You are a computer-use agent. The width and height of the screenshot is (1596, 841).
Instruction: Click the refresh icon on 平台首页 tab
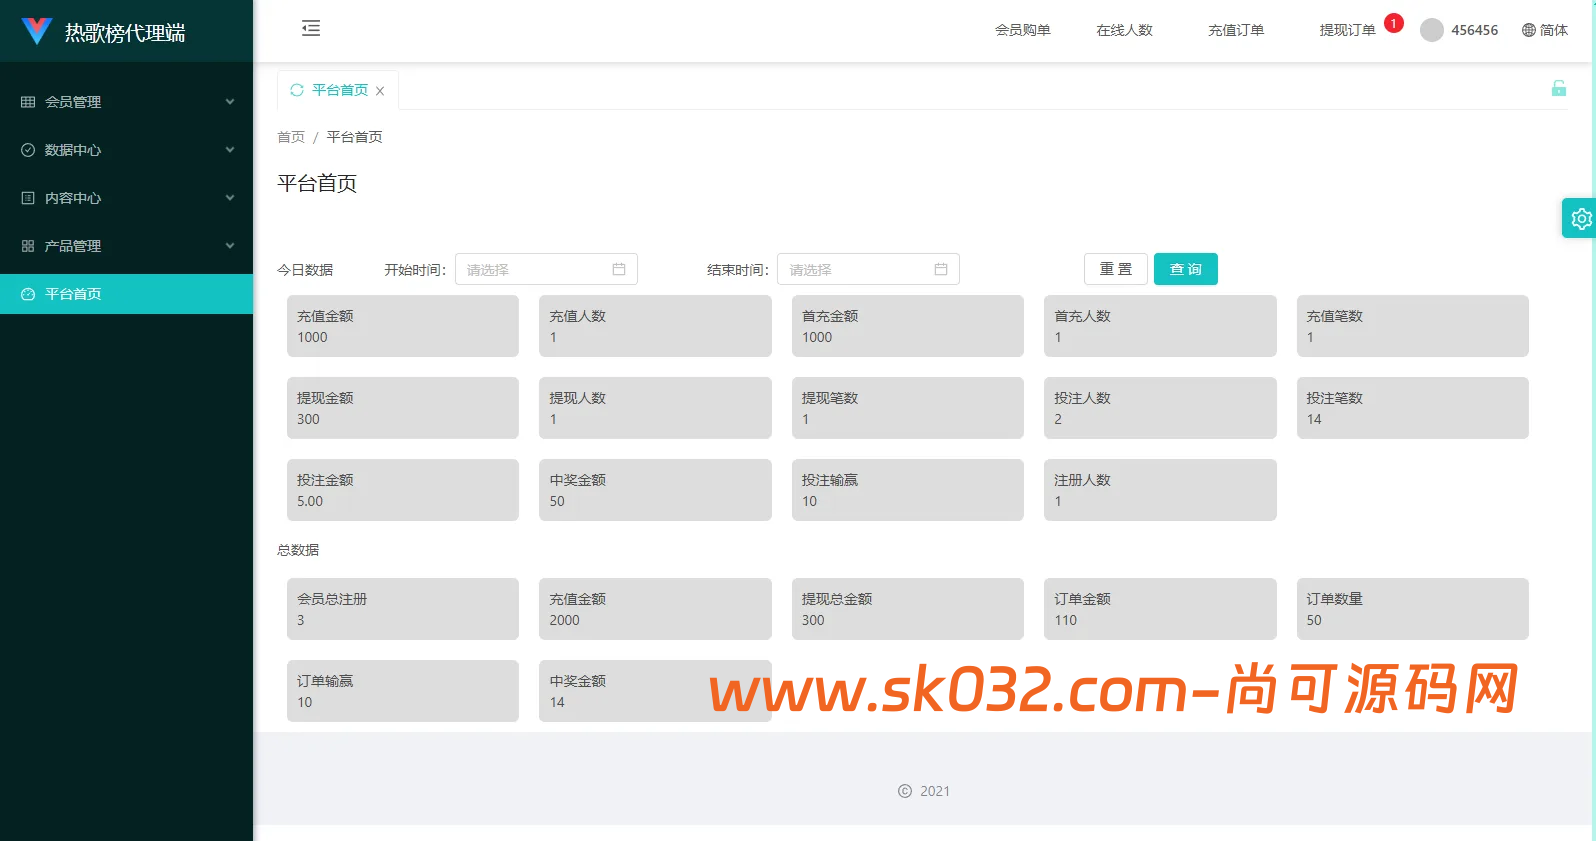pos(297,90)
